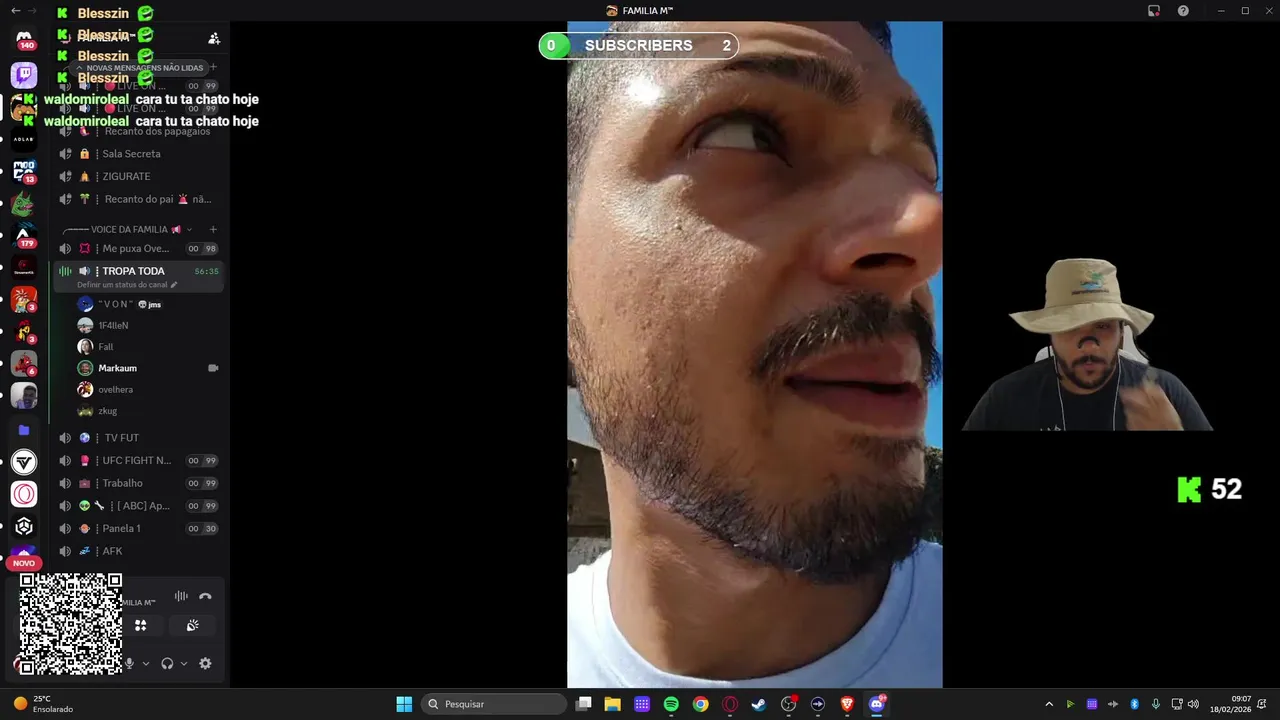Click the red NOVO badge

point(24,563)
